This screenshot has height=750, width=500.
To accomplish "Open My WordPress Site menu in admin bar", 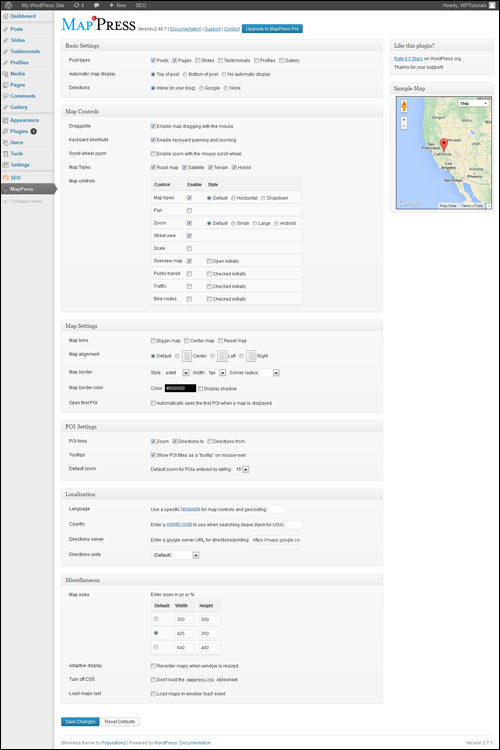I will [43, 5].
